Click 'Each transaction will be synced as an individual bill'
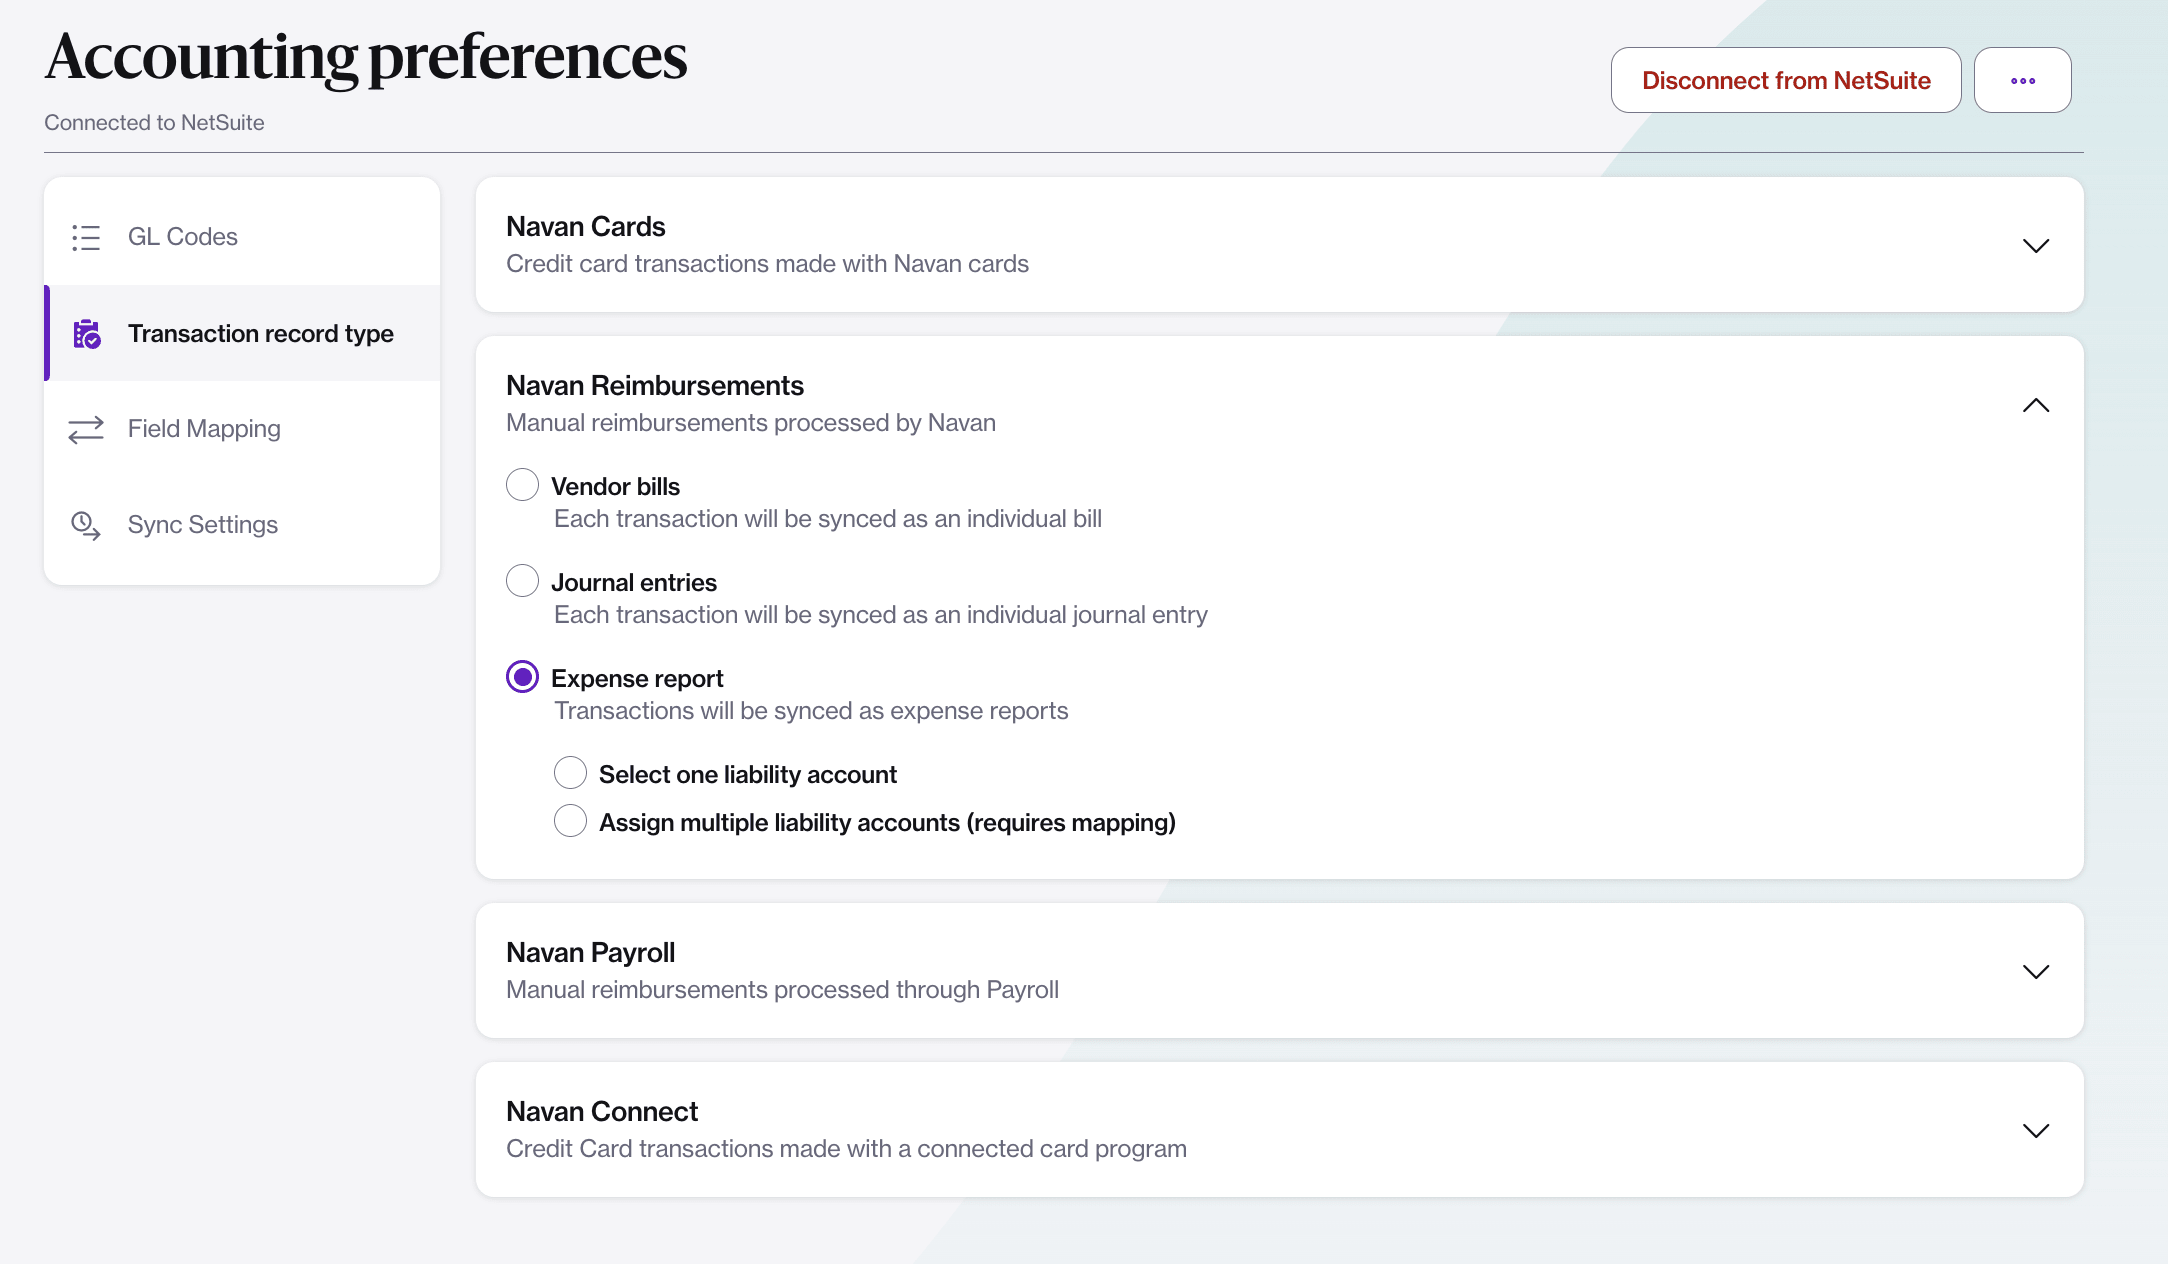The image size is (2168, 1264). pyautogui.click(x=828, y=519)
